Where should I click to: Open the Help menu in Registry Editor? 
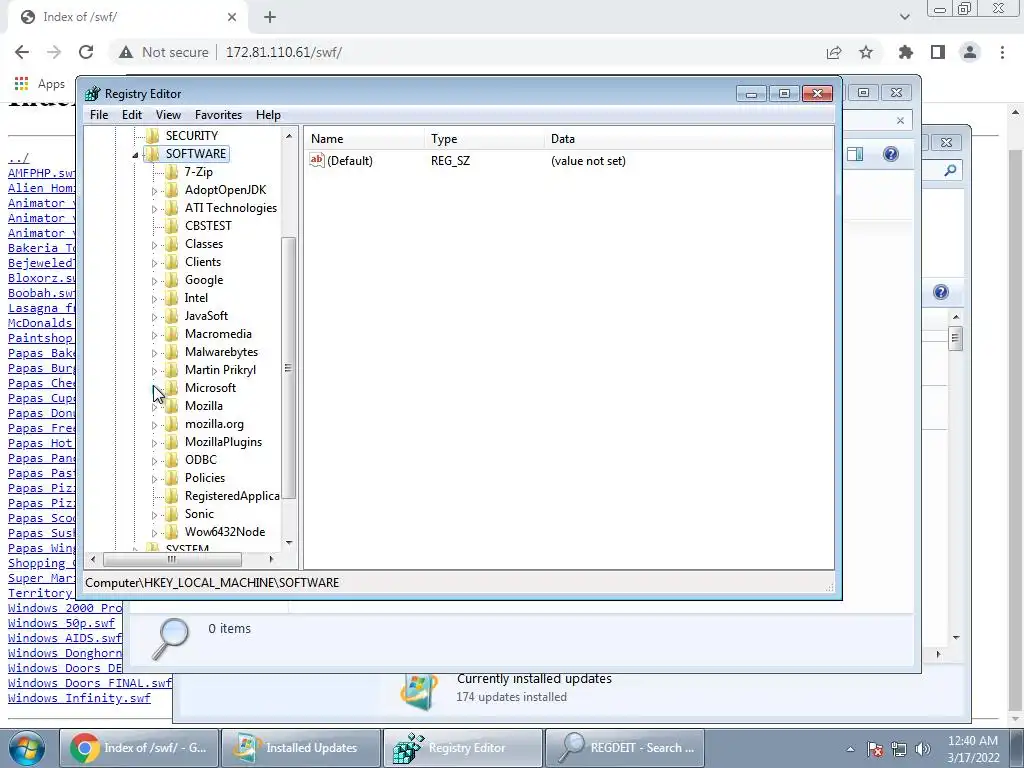click(268, 115)
